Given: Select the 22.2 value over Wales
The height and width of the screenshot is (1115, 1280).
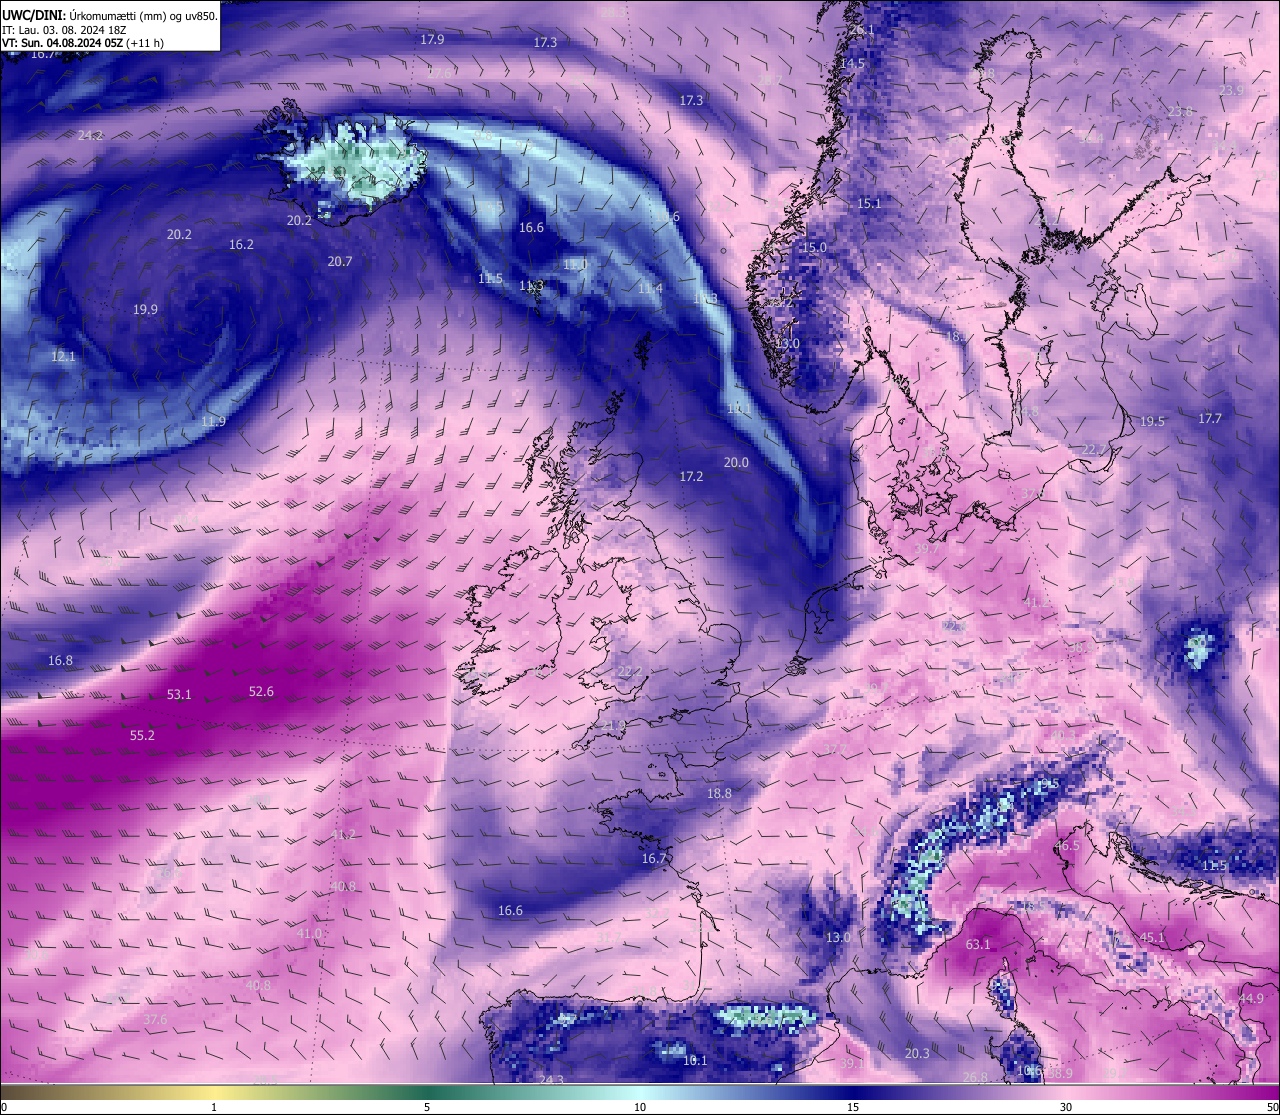Looking at the screenshot, I should coord(629,672).
